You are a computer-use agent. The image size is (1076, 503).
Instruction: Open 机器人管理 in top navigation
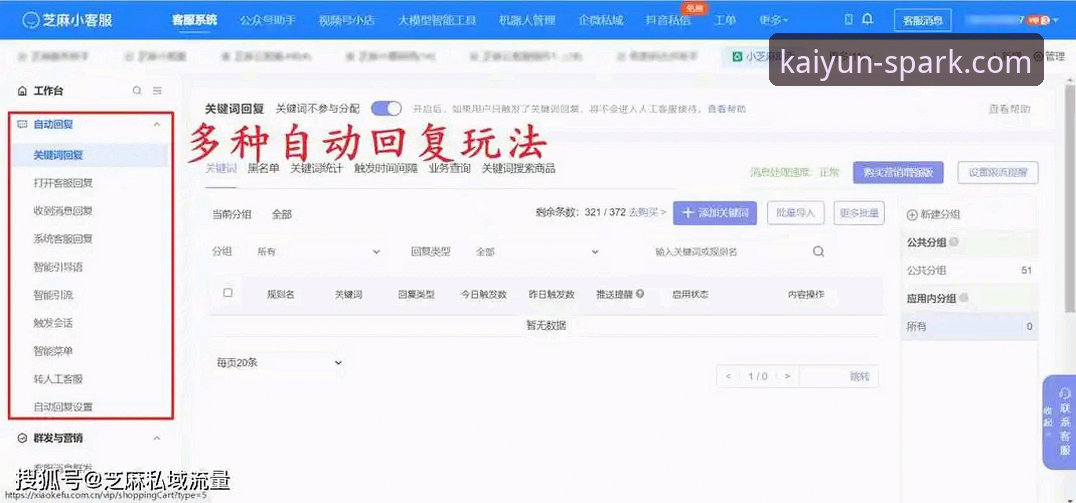[x=527, y=20]
